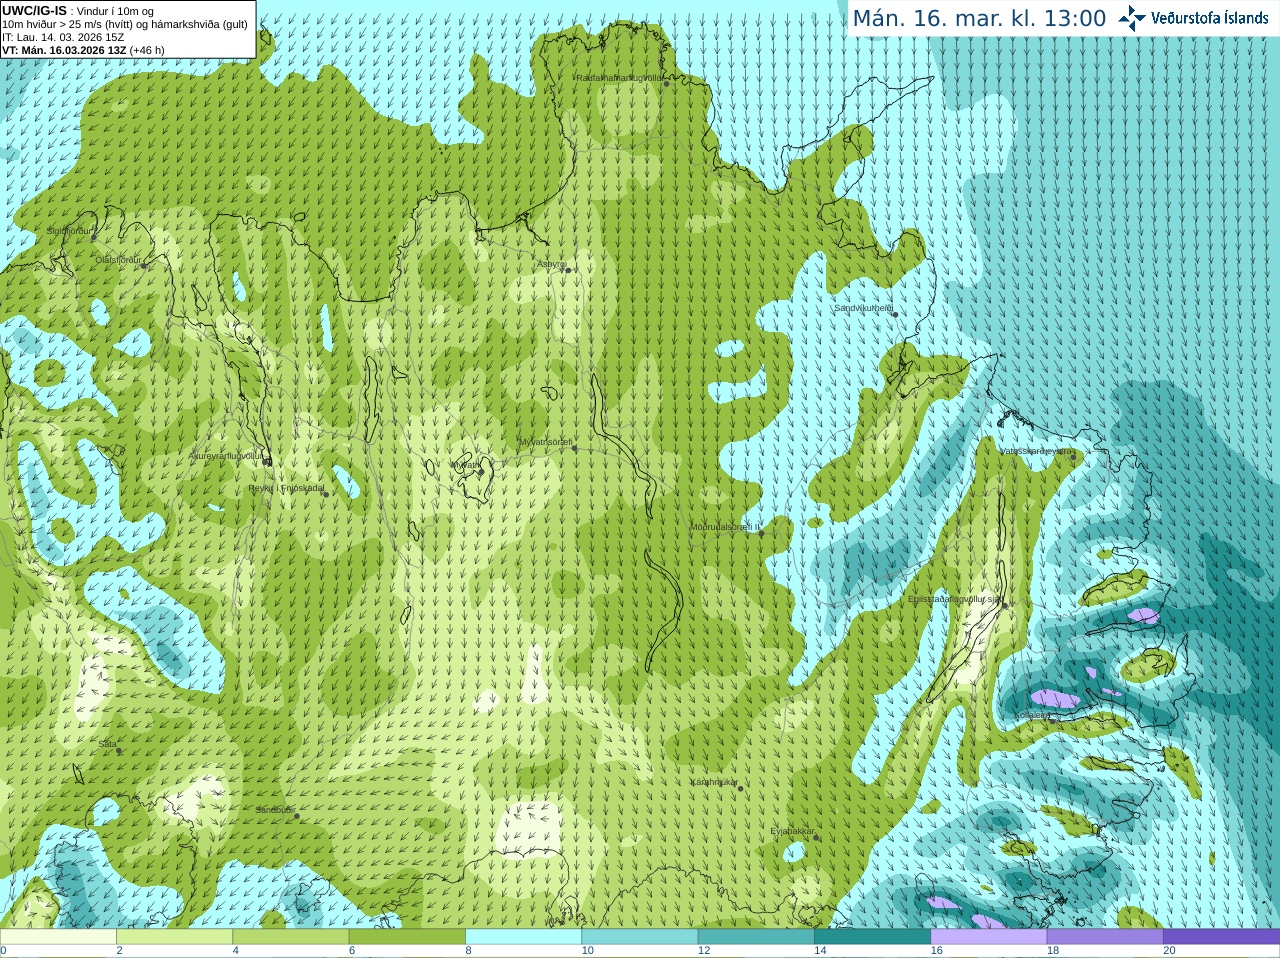This screenshot has height=958, width=1280.
Task: Click the legend value 16
Action: tap(936, 951)
